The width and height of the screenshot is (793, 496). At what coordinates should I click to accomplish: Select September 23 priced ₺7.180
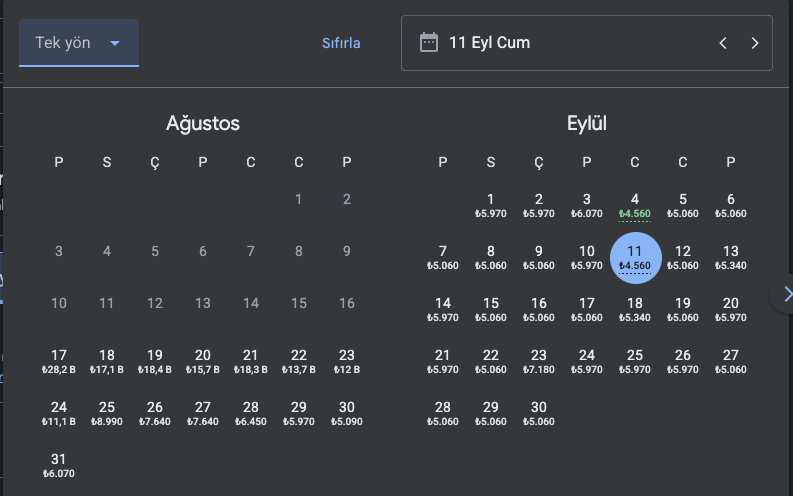coord(539,362)
